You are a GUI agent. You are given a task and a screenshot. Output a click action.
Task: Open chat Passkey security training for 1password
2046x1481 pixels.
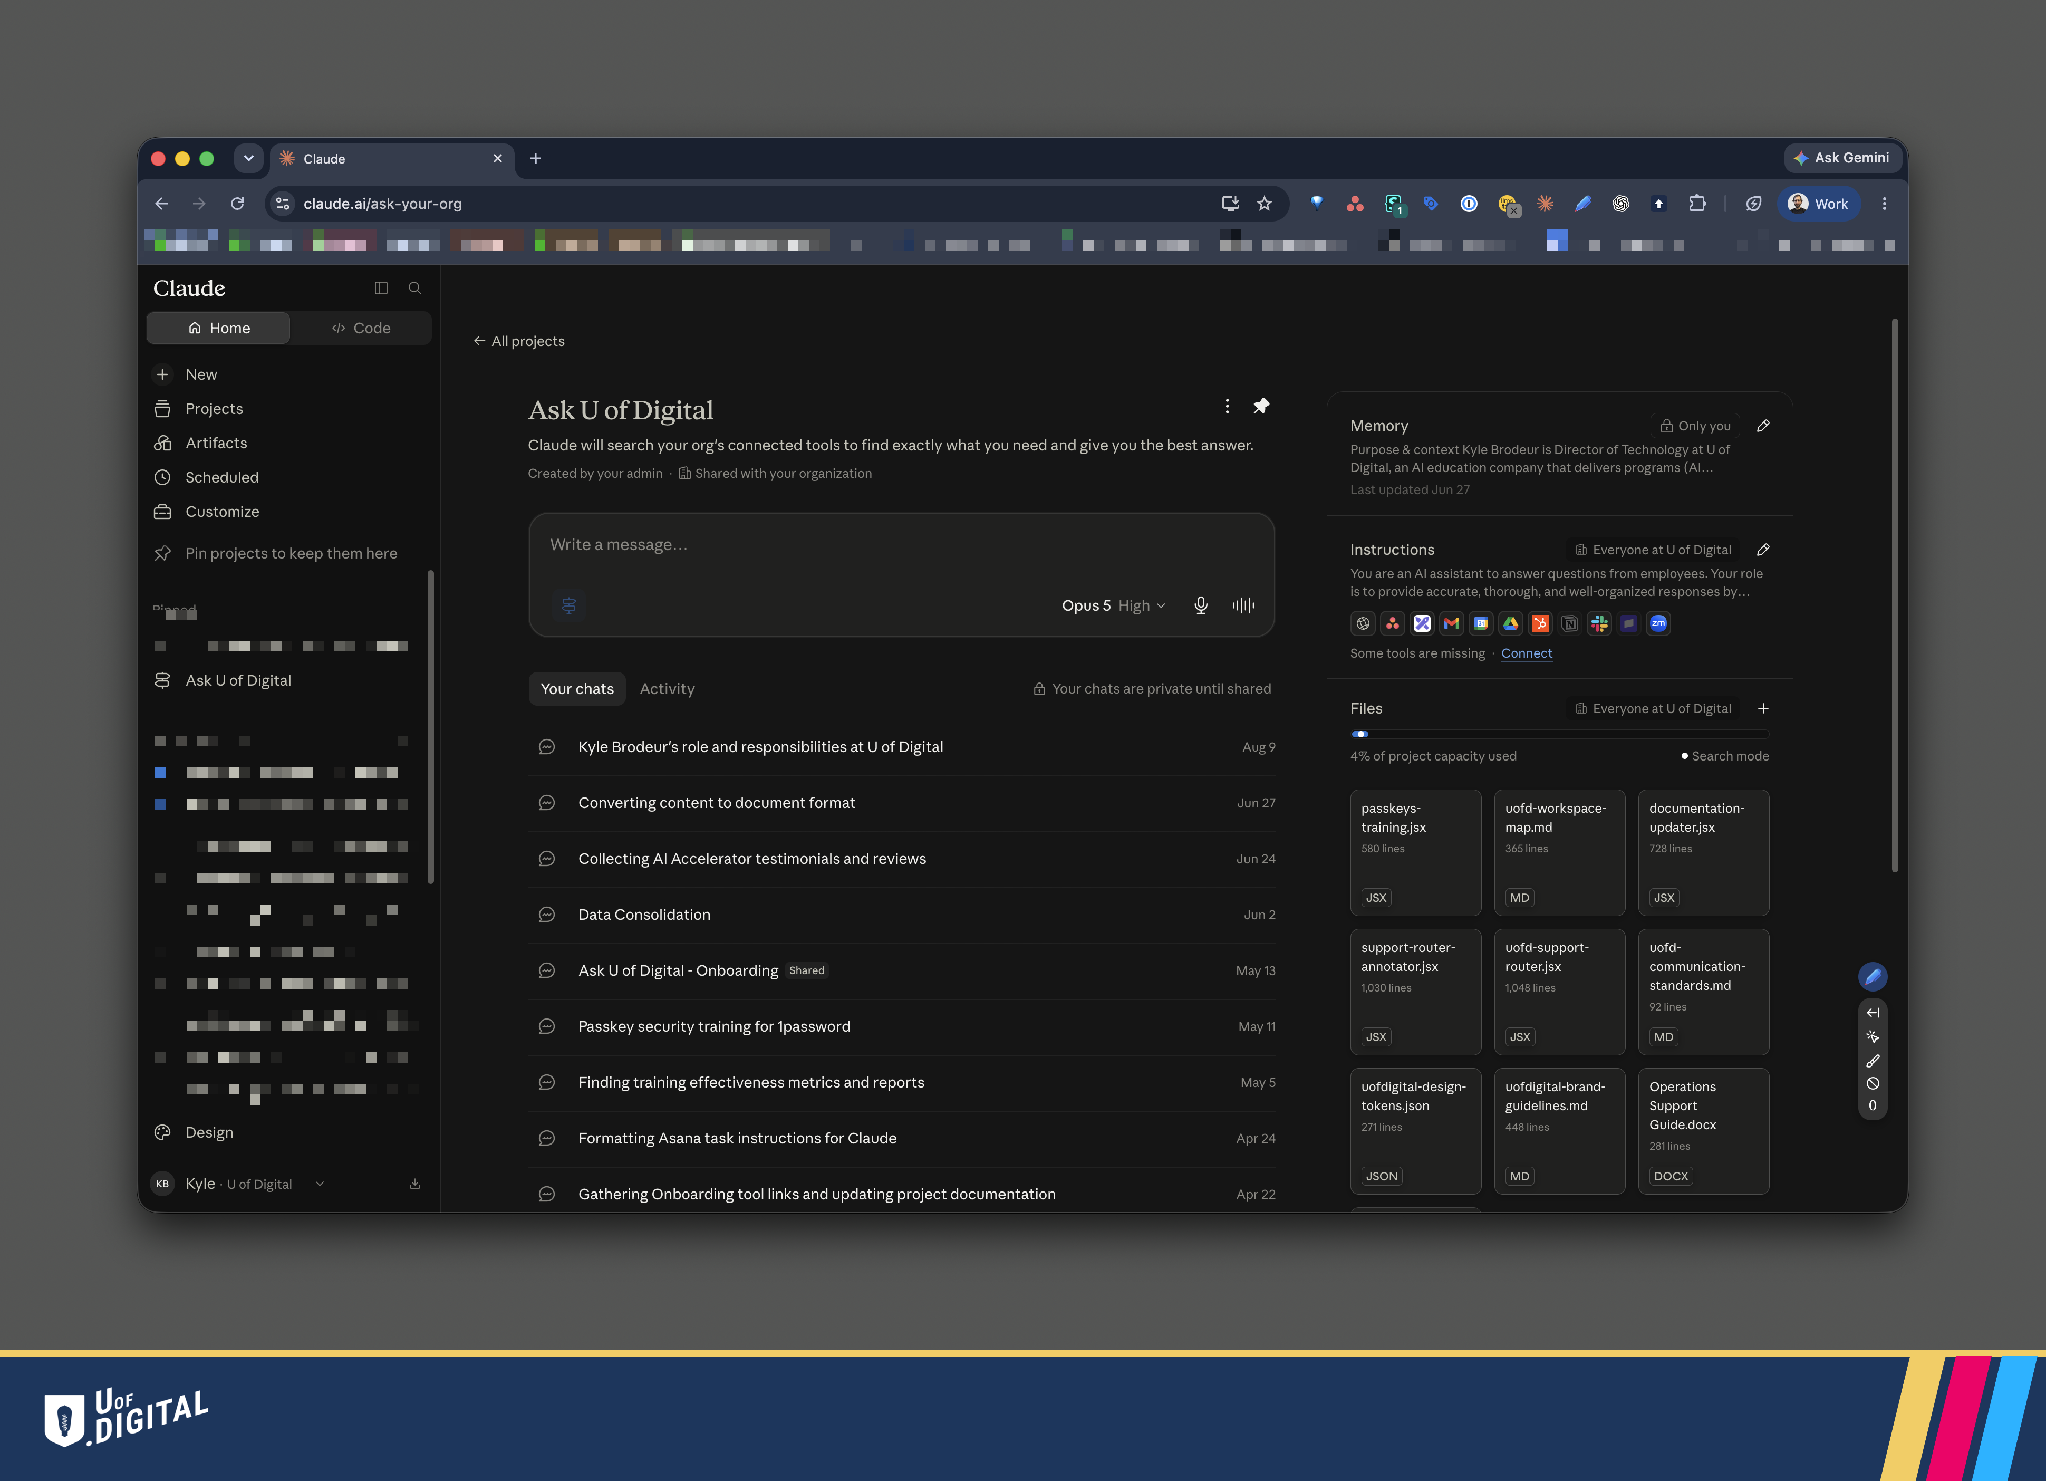tap(901, 1027)
